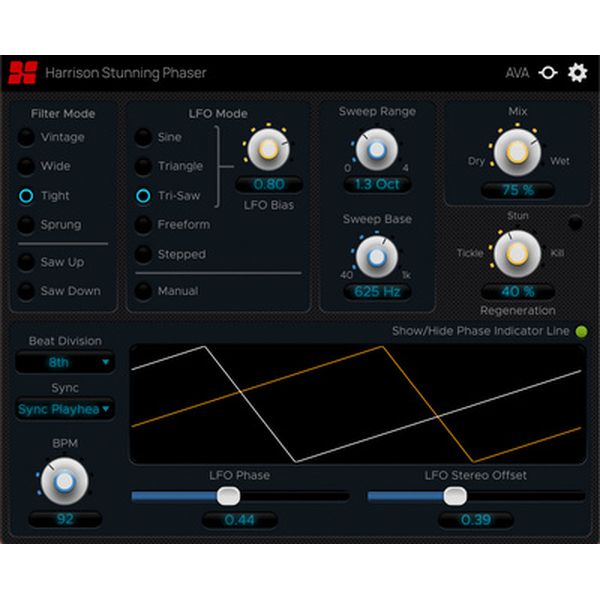Image resolution: width=600 pixels, height=600 pixels.
Task: Click the LFO Stereo Offset slider handle
Action: [455, 495]
